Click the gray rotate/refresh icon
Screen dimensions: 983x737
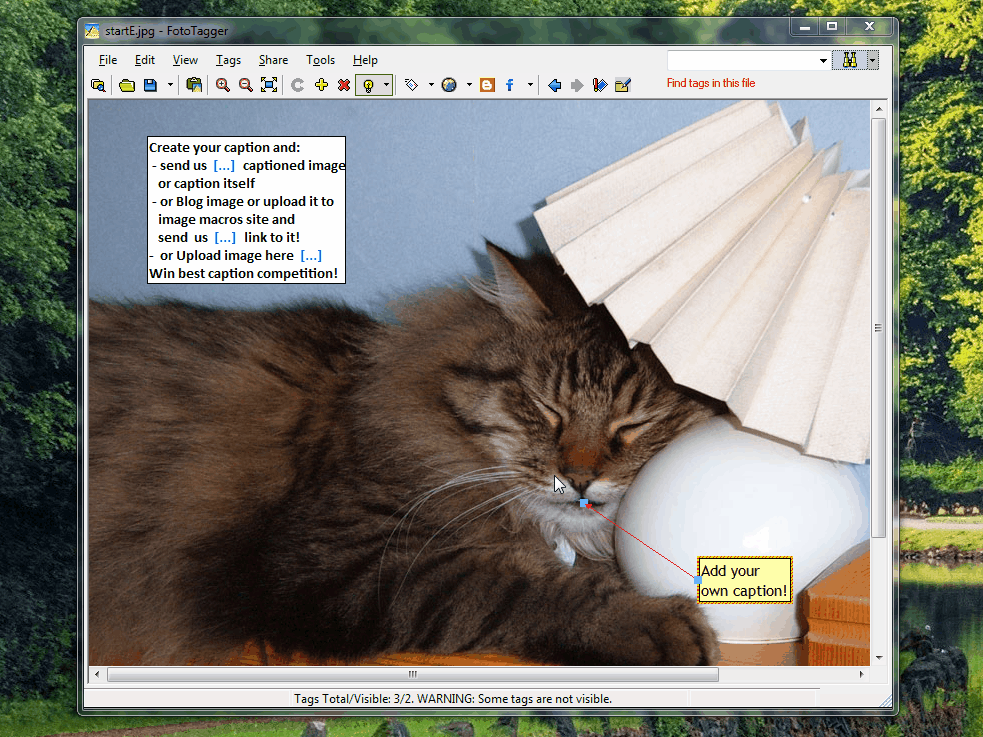pos(298,85)
